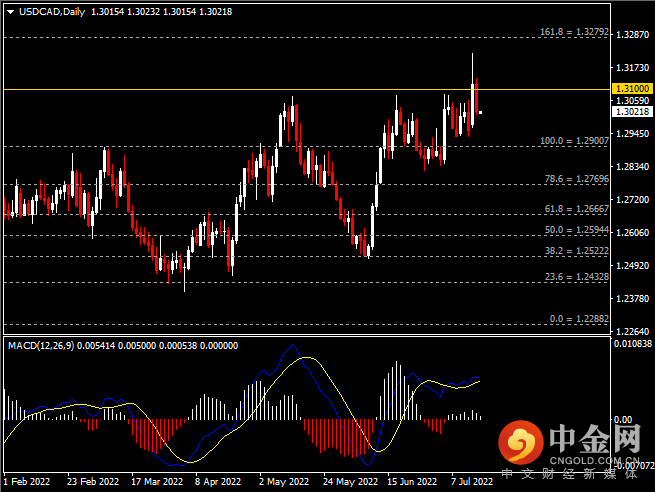655x492 pixels.
Task: Select the 78.6 = 1.27696 Fibonacci label
Action: pyautogui.click(x=576, y=179)
